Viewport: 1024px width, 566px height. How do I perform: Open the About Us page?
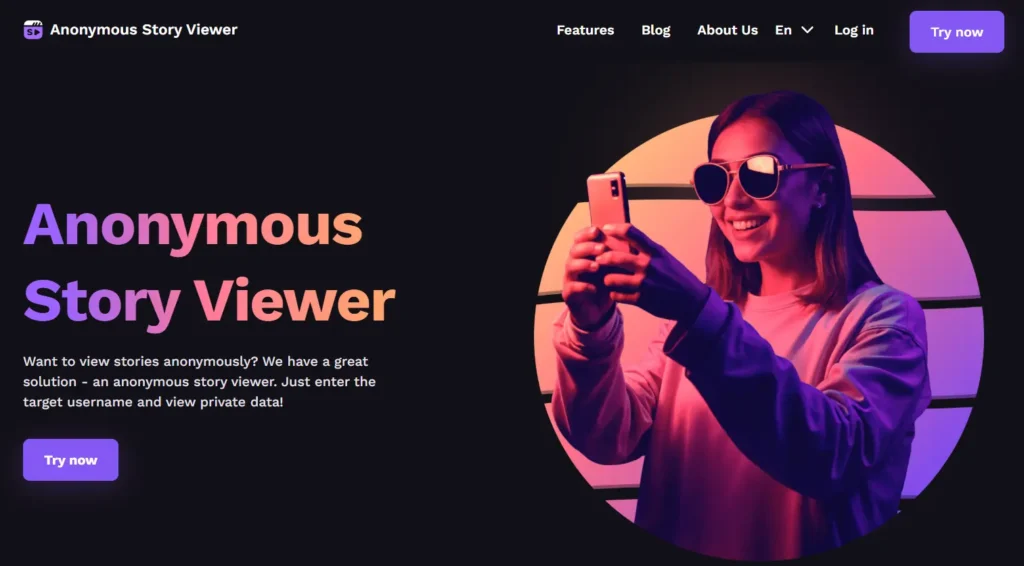pyautogui.click(x=728, y=30)
